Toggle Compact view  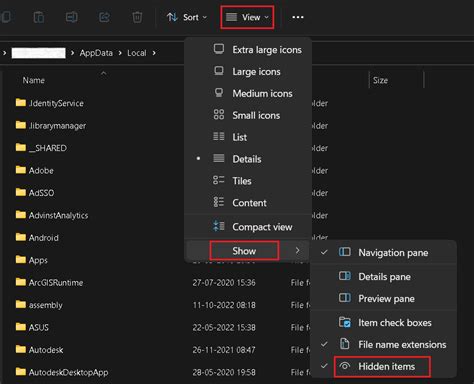click(x=248, y=227)
